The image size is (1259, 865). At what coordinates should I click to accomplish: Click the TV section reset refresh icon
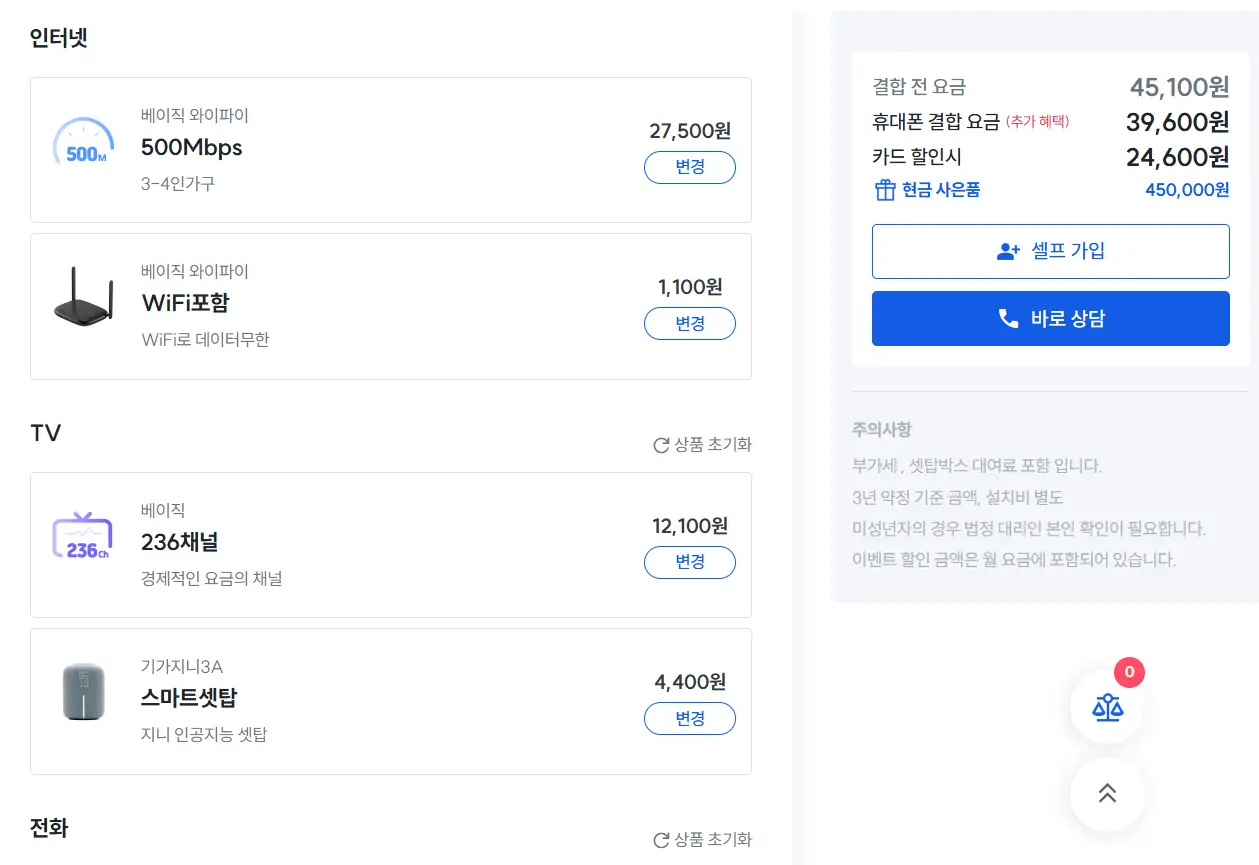661,445
